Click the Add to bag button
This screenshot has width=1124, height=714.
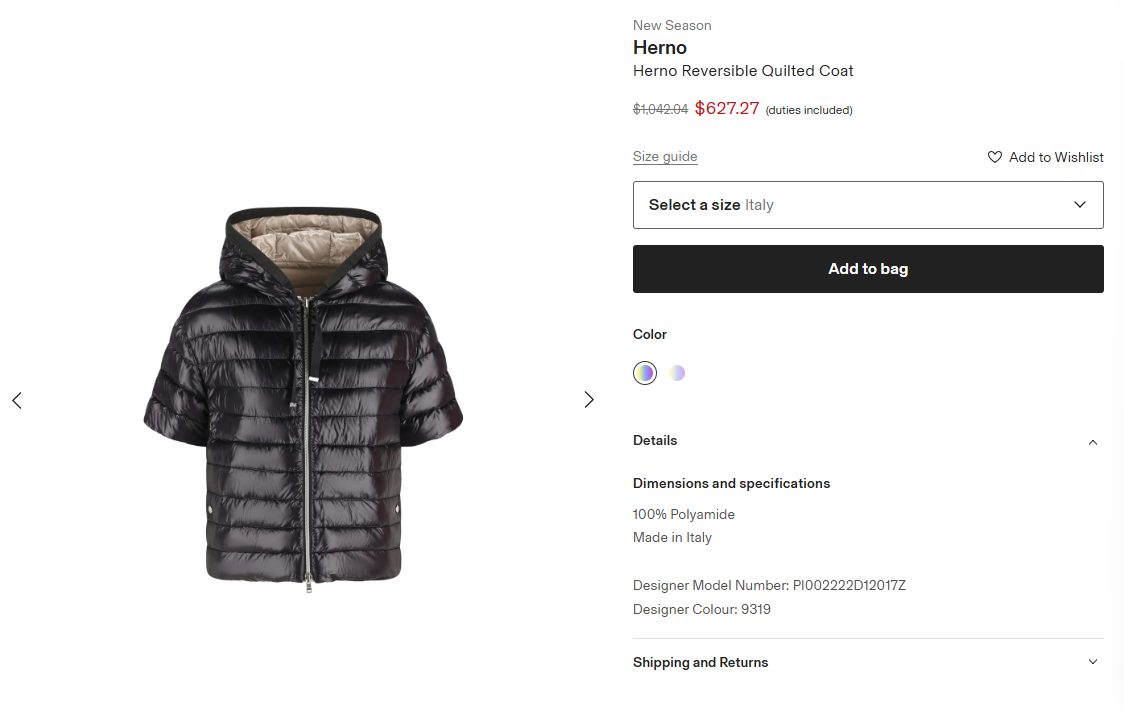(x=868, y=268)
